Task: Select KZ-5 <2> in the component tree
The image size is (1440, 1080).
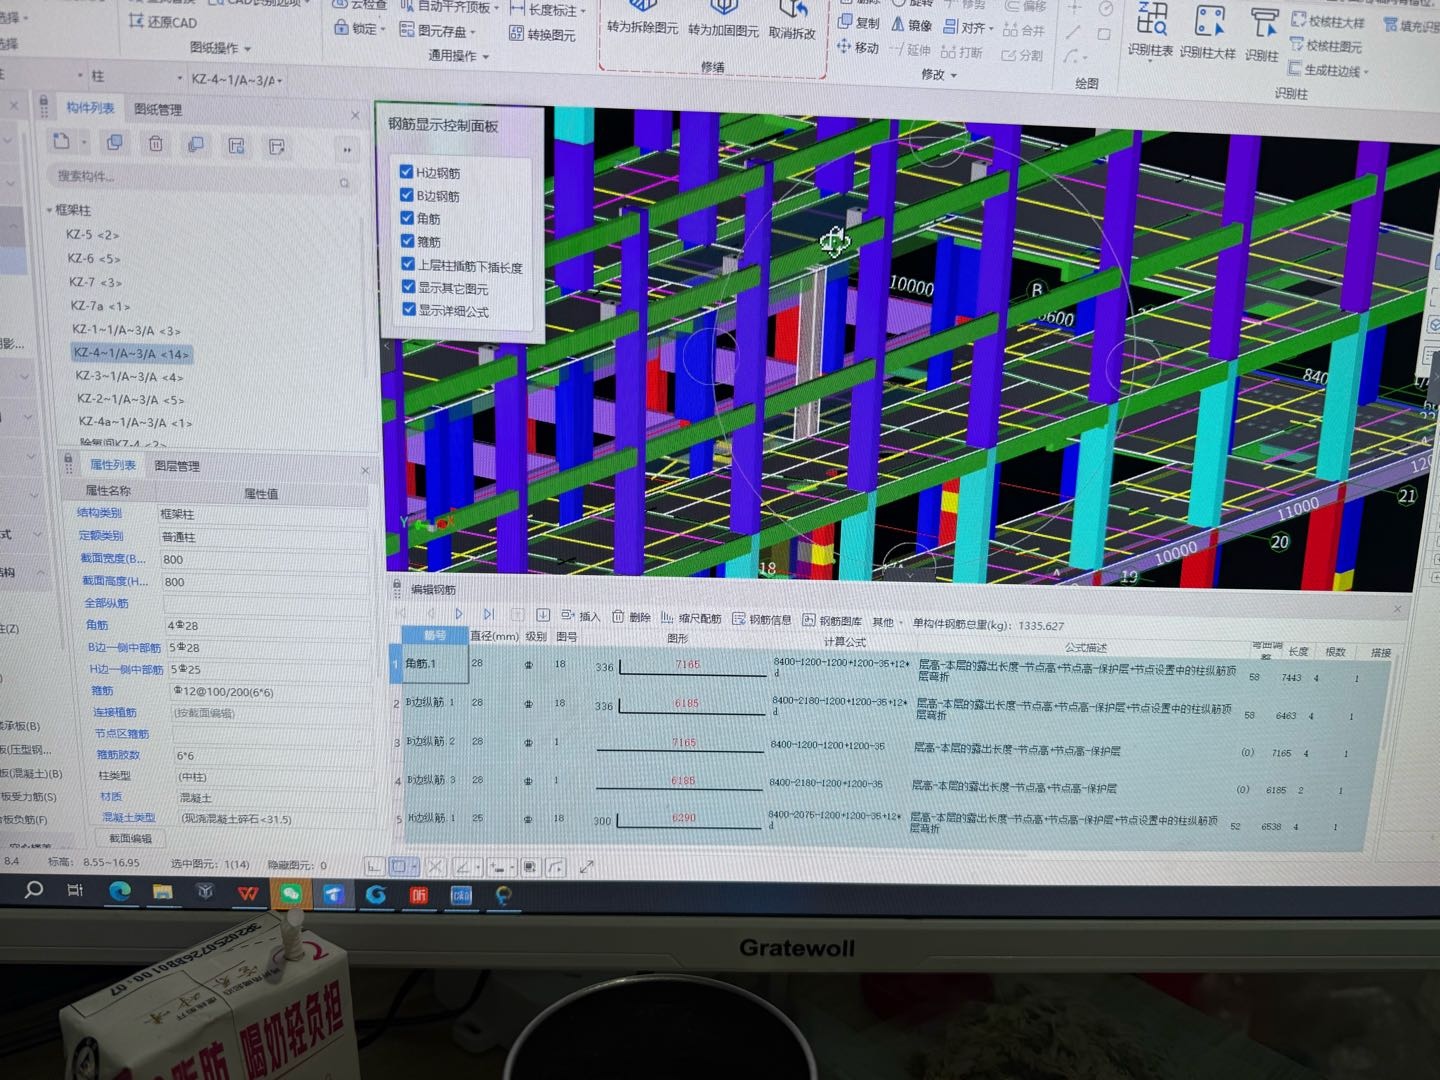Action: coord(92,234)
